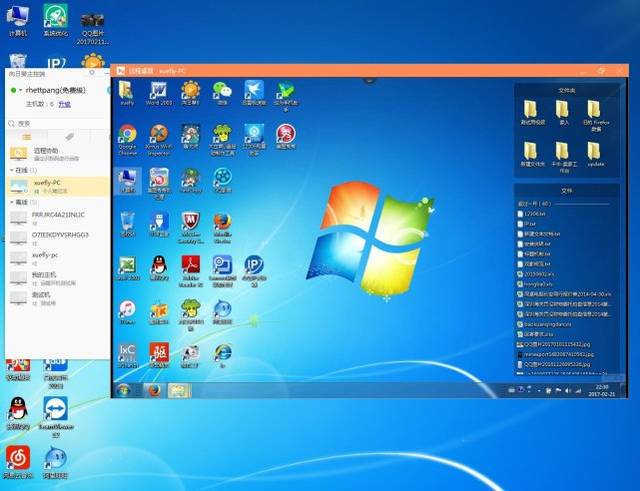Click the volume icon in remote system tray
Image resolution: width=640 pixels, height=491 pixels.
tap(567, 391)
